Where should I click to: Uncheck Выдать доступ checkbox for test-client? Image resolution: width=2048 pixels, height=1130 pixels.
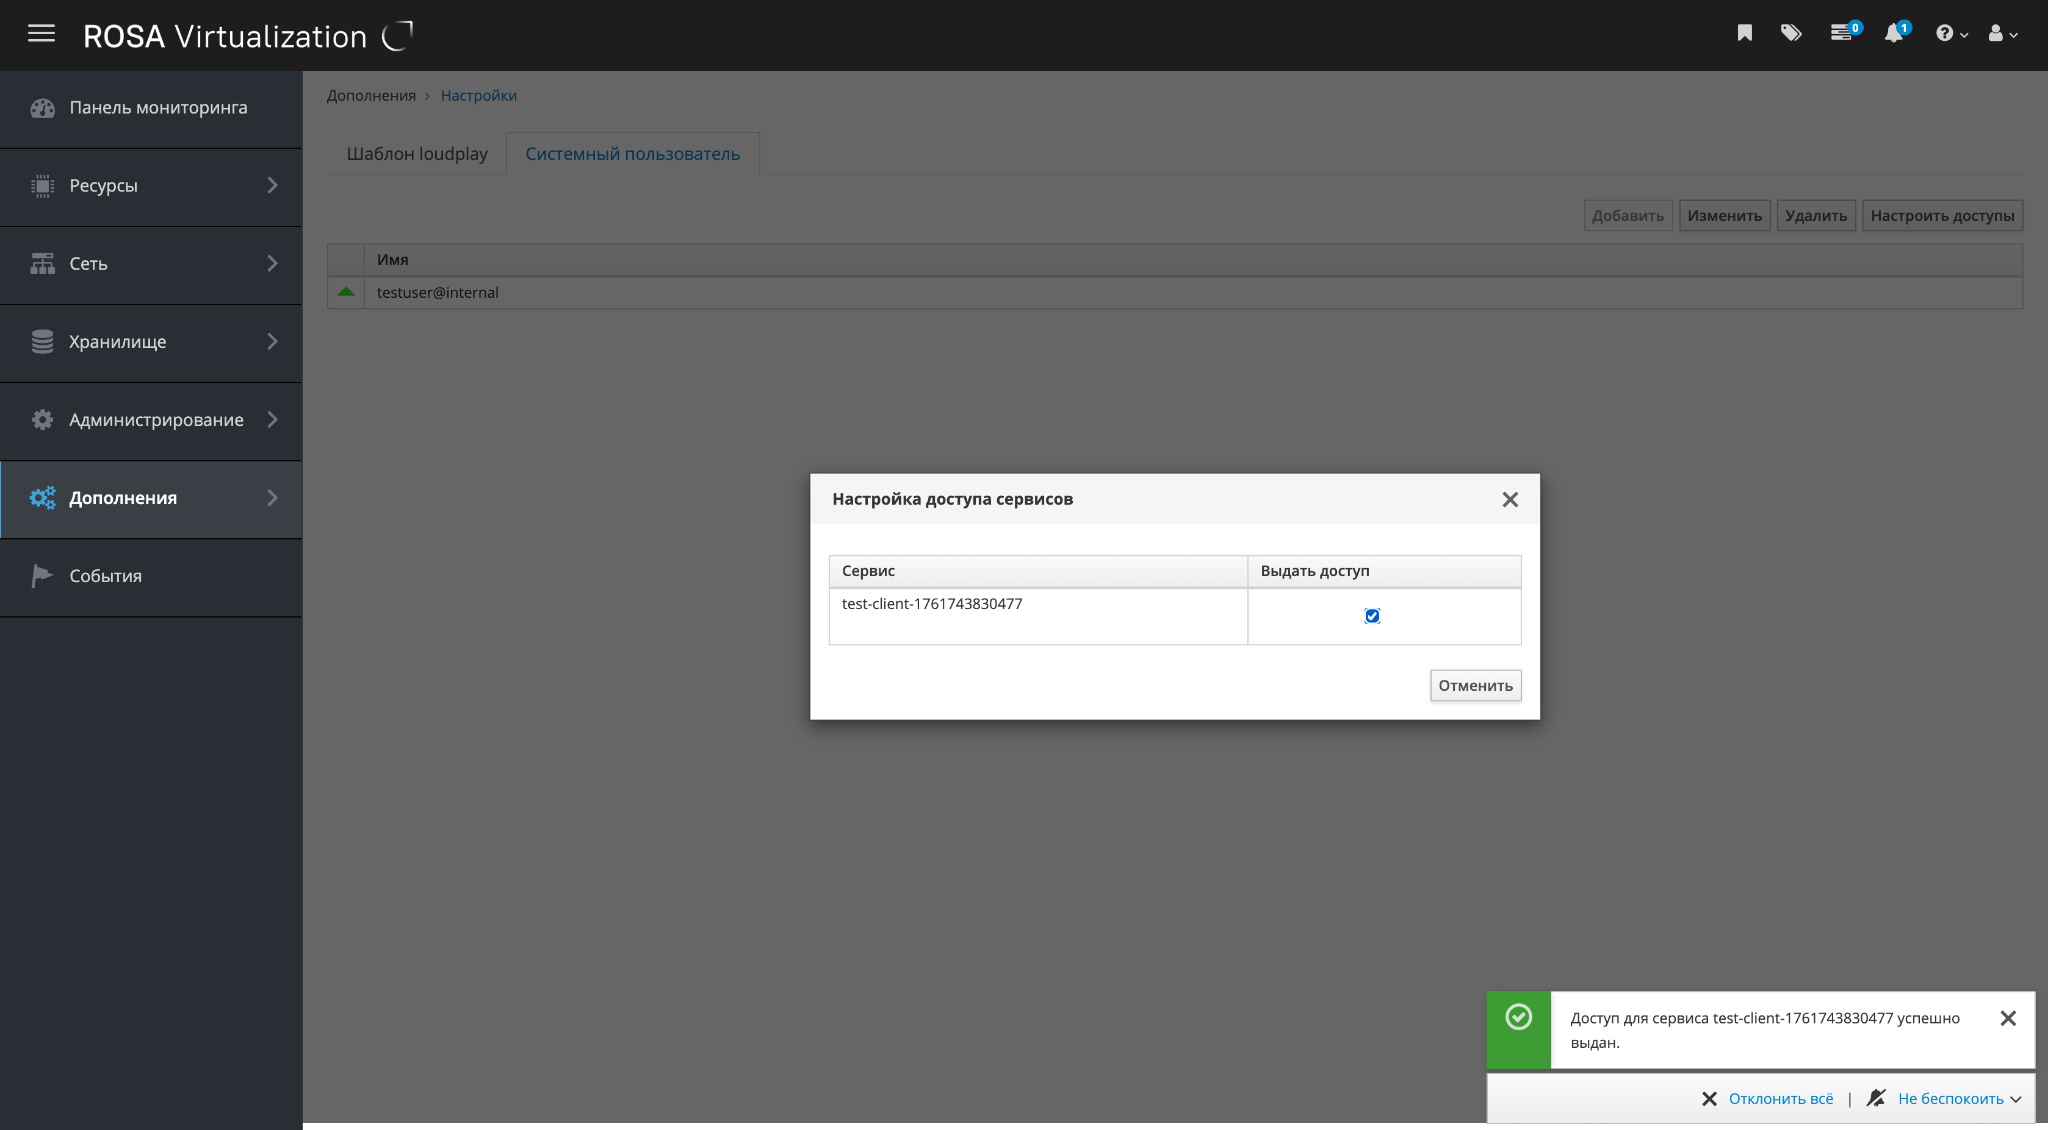[1372, 616]
